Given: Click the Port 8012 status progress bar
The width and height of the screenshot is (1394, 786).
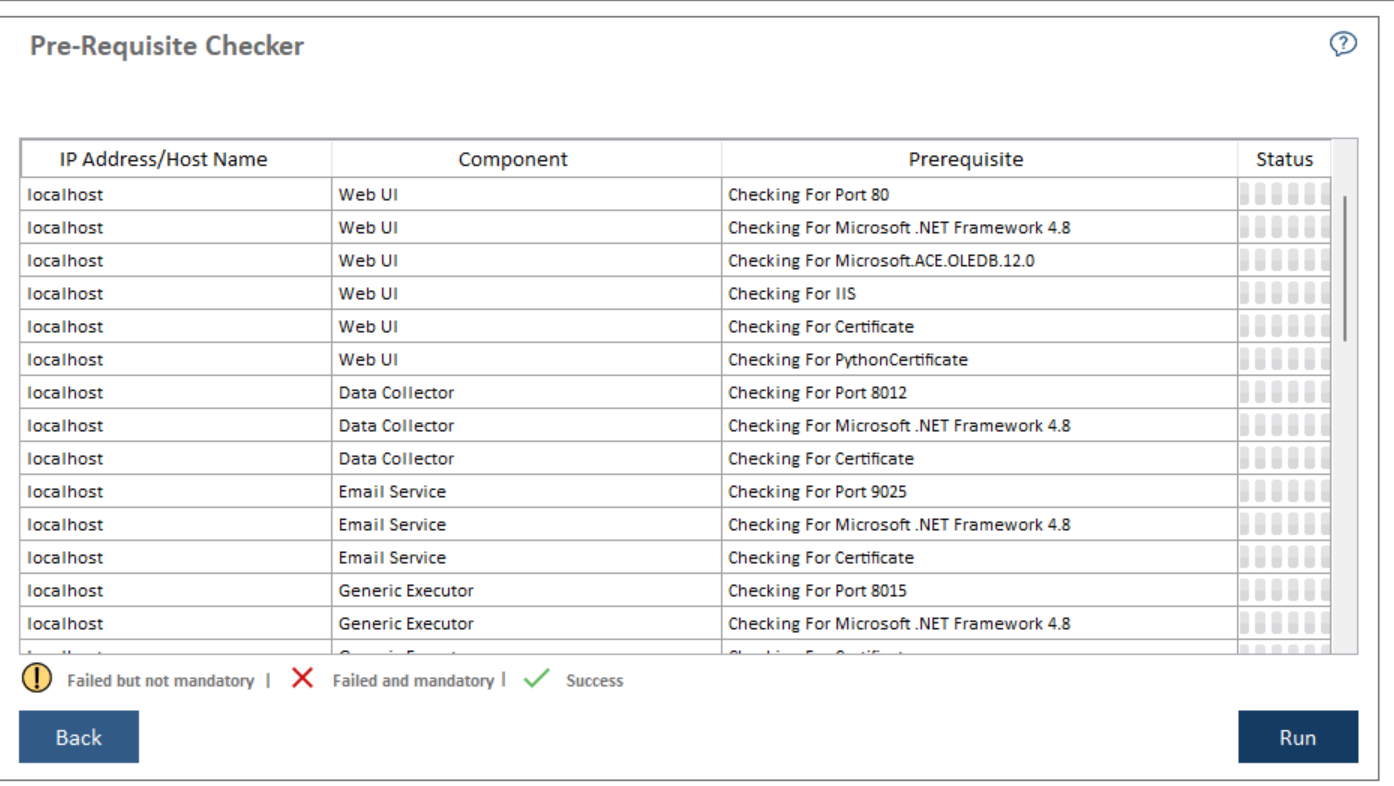Looking at the screenshot, I should tap(1284, 393).
